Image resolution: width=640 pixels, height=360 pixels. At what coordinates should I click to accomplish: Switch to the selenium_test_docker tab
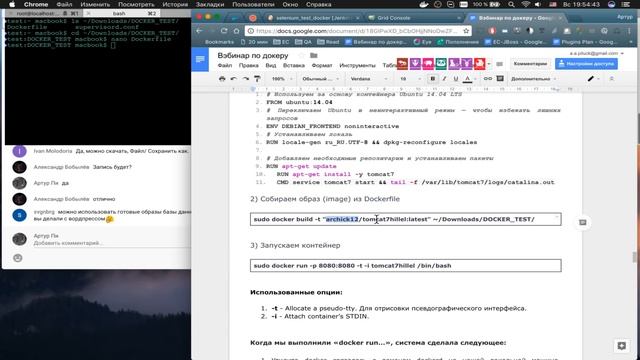[x=313, y=18]
